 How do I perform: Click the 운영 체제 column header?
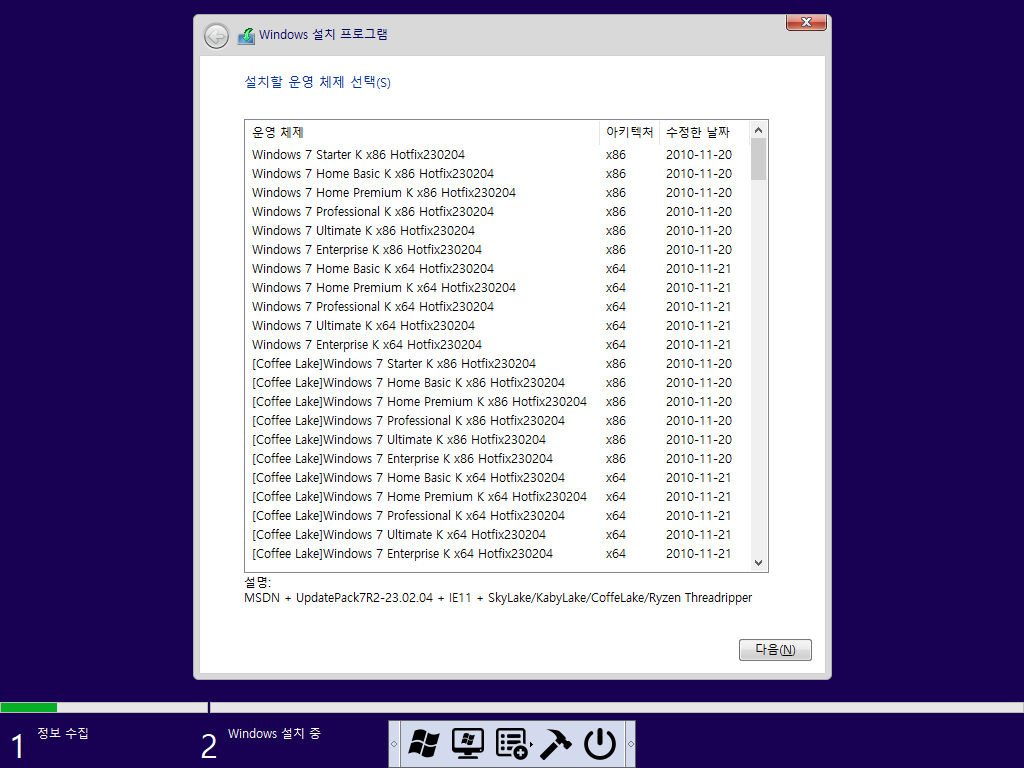(x=422, y=132)
